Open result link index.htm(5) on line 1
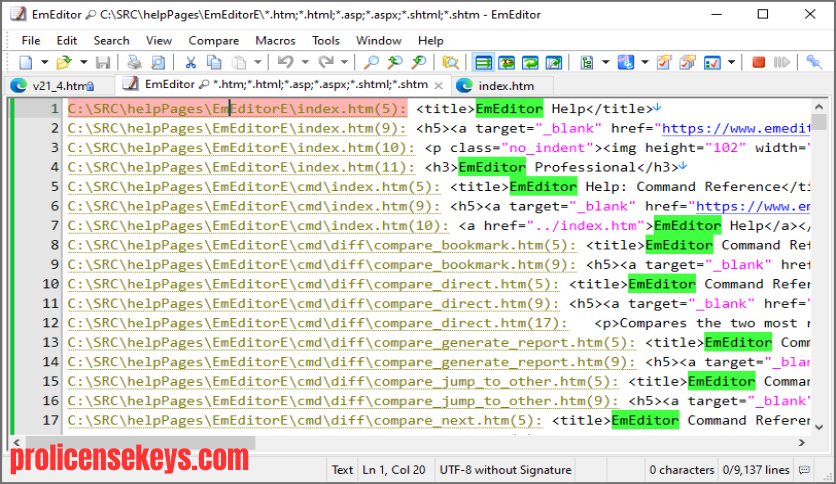 pos(237,109)
